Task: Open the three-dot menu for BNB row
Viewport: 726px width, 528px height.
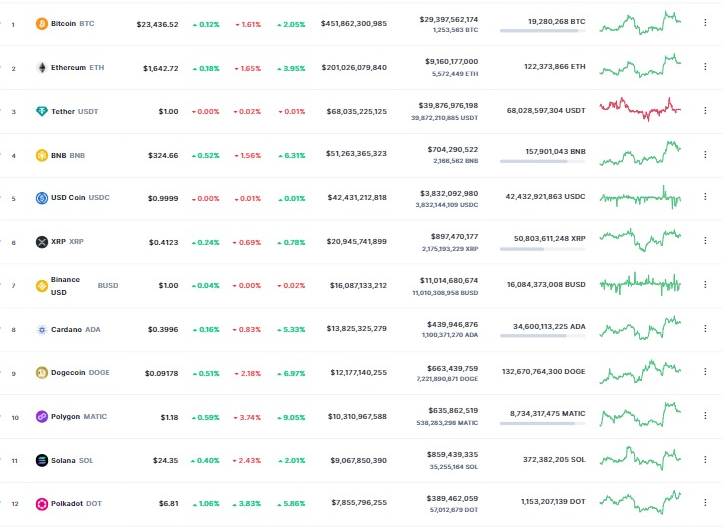Action: [705, 154]
